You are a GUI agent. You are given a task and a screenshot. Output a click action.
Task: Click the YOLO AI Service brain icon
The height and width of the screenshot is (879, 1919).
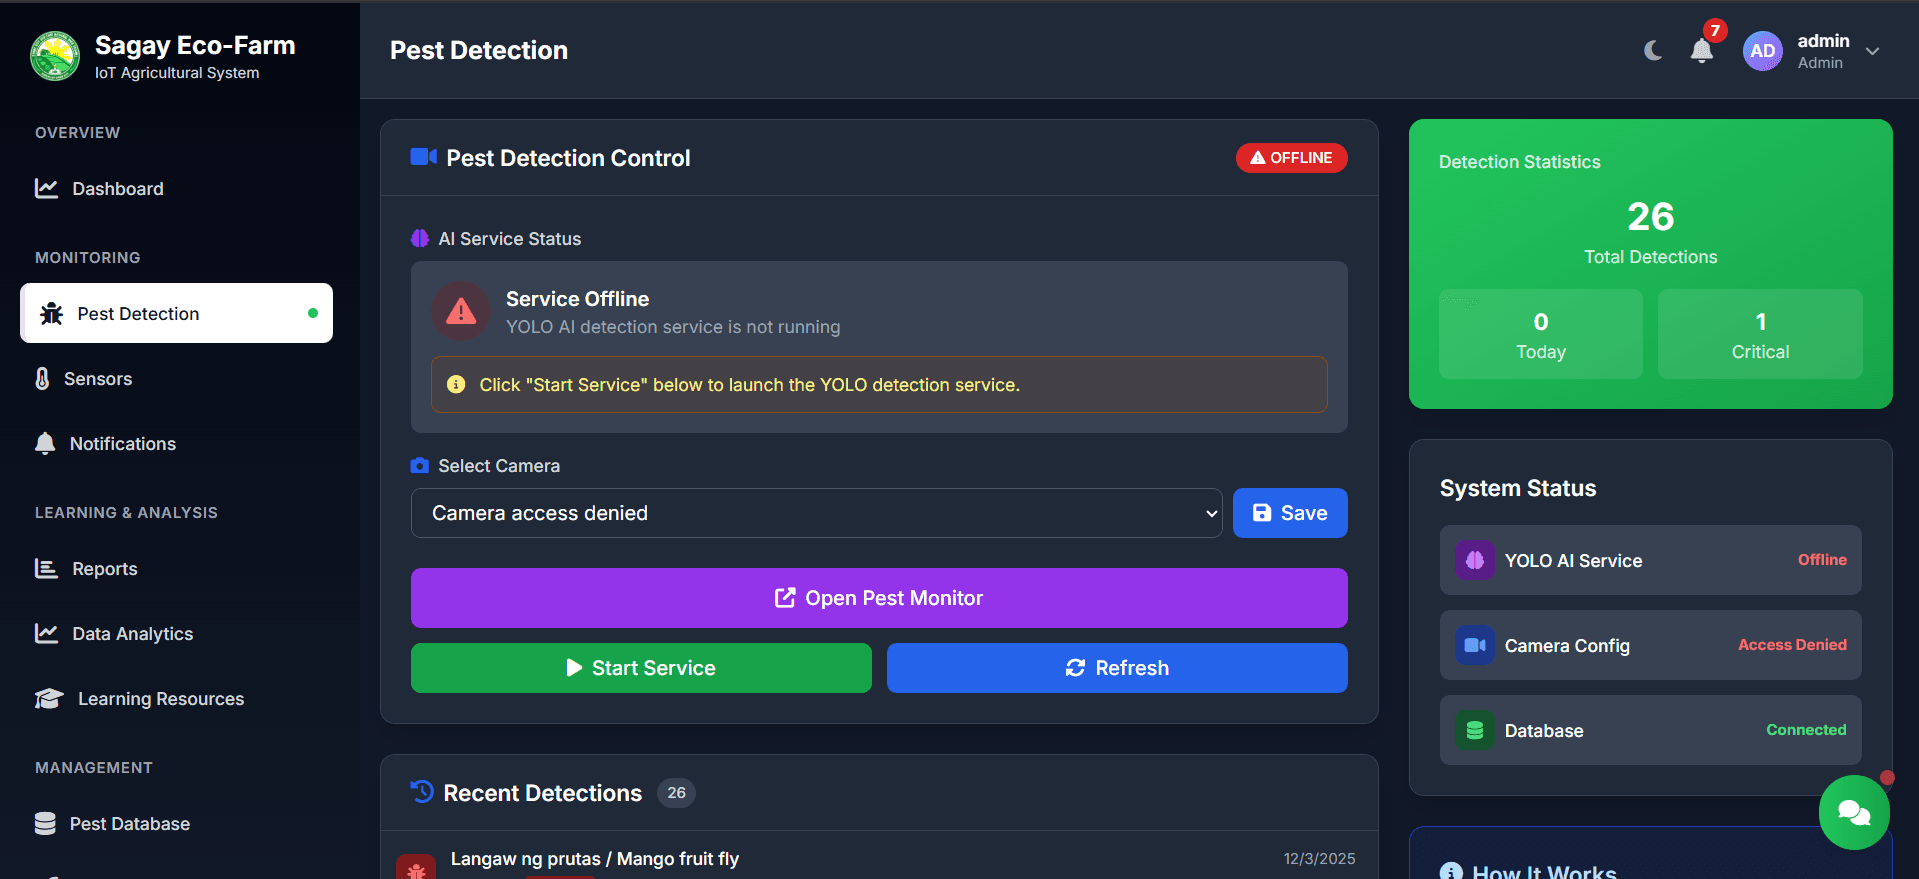pos(1475,560)
